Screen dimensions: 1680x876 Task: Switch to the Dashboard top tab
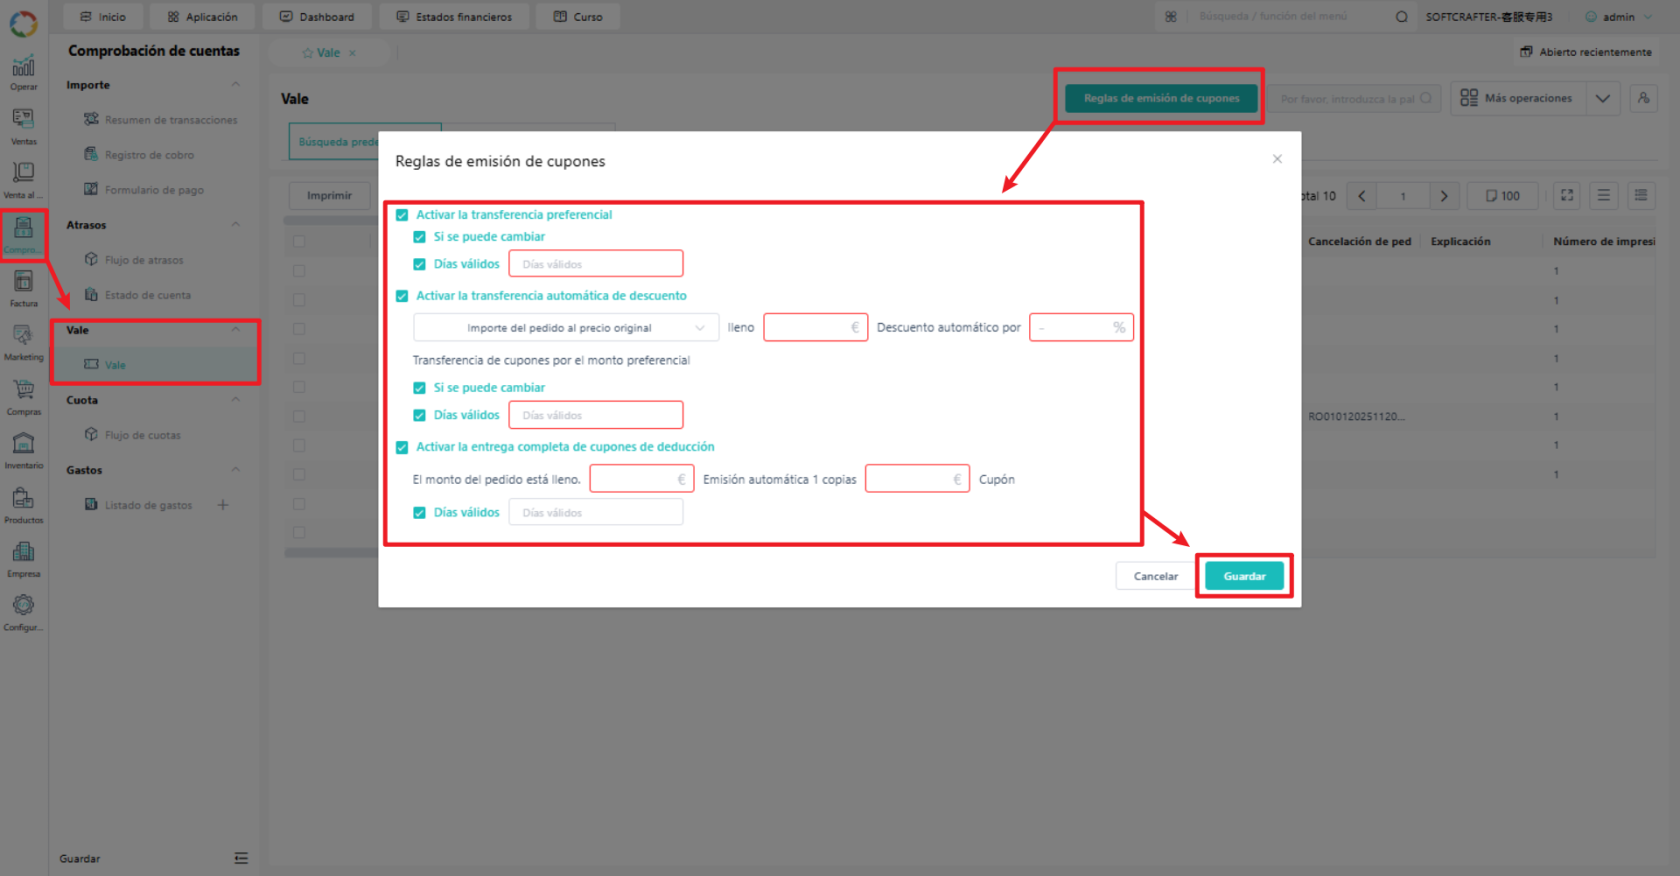317,17
